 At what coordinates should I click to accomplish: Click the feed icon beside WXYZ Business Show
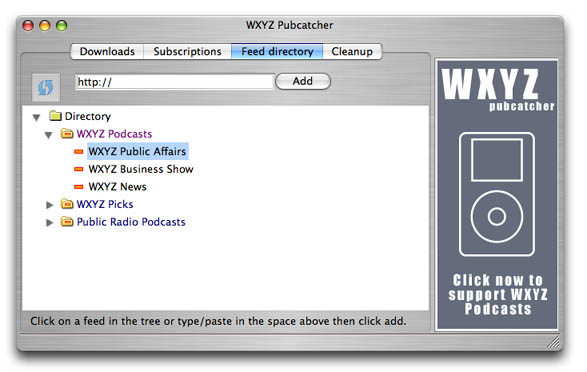tap(79, 169)
